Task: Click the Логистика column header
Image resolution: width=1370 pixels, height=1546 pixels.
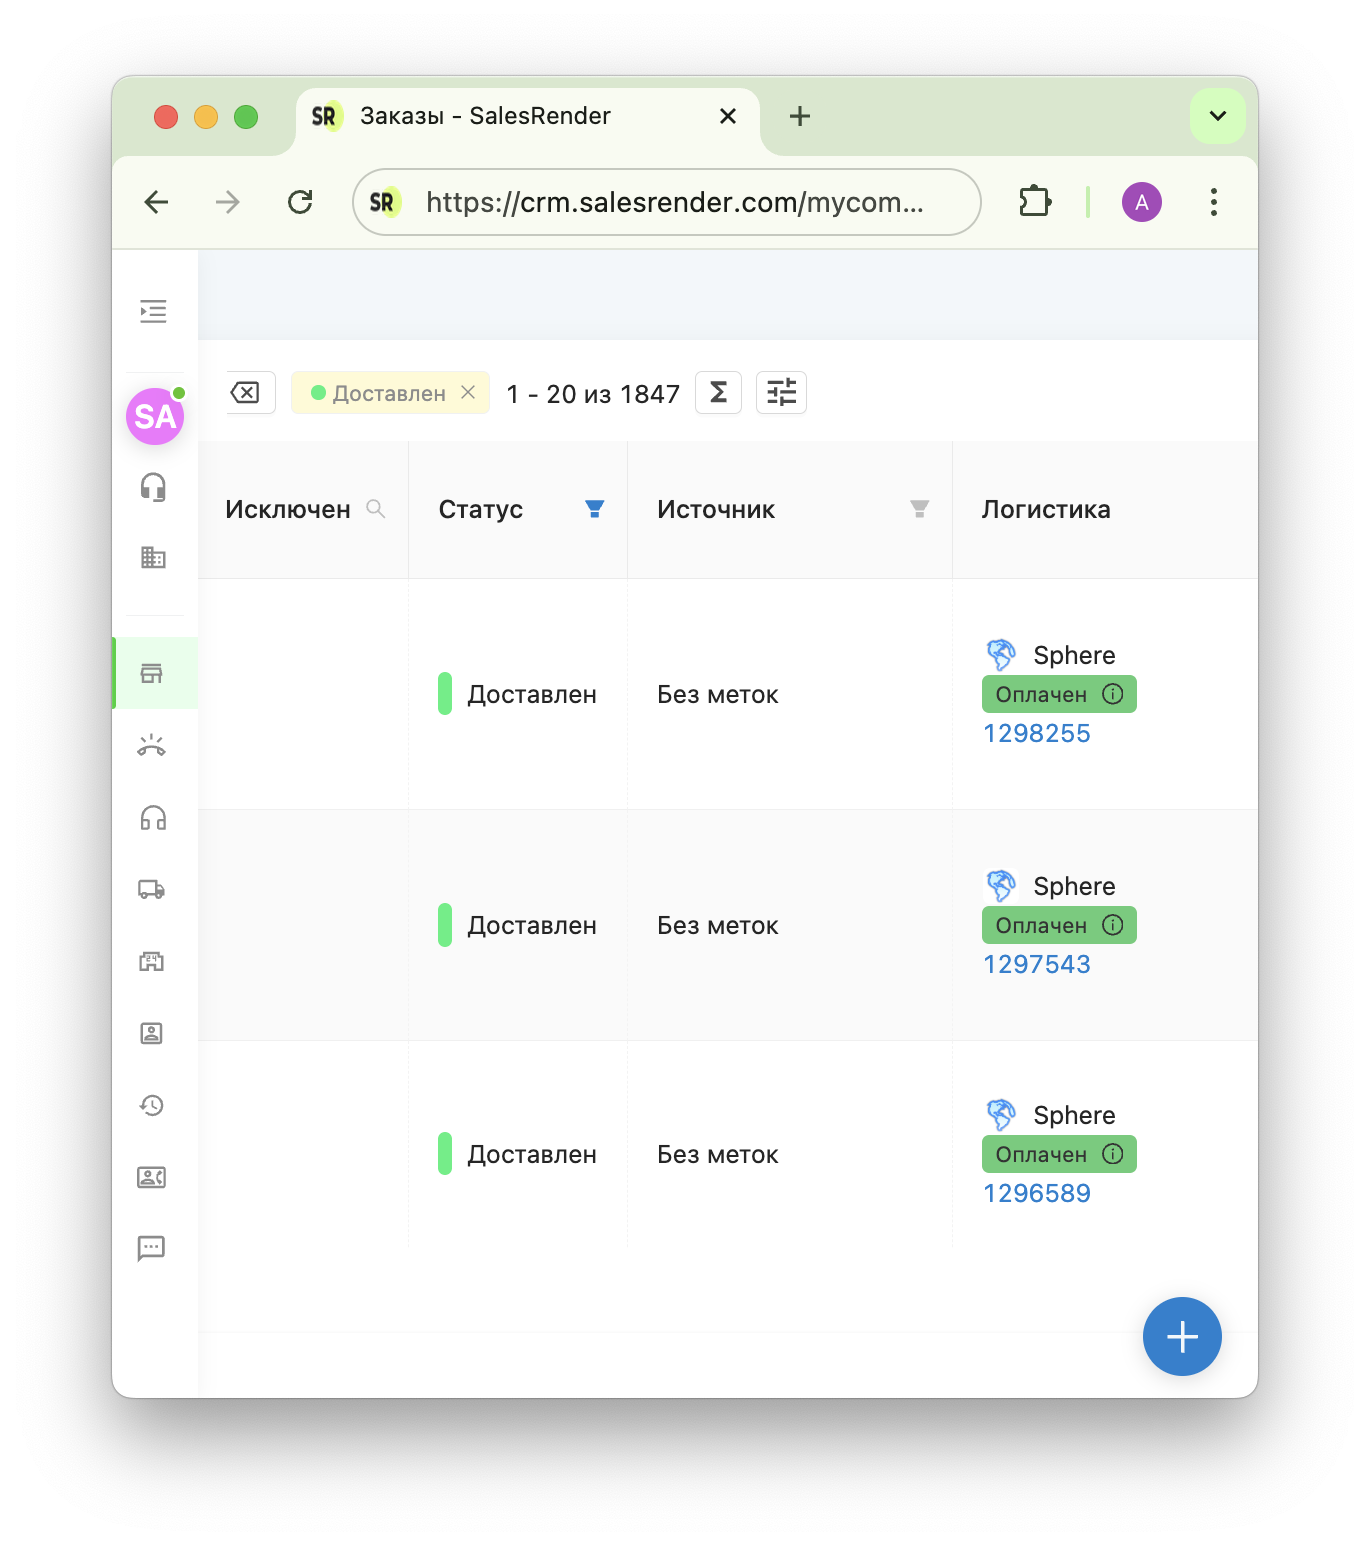Action: (1046, 509)
